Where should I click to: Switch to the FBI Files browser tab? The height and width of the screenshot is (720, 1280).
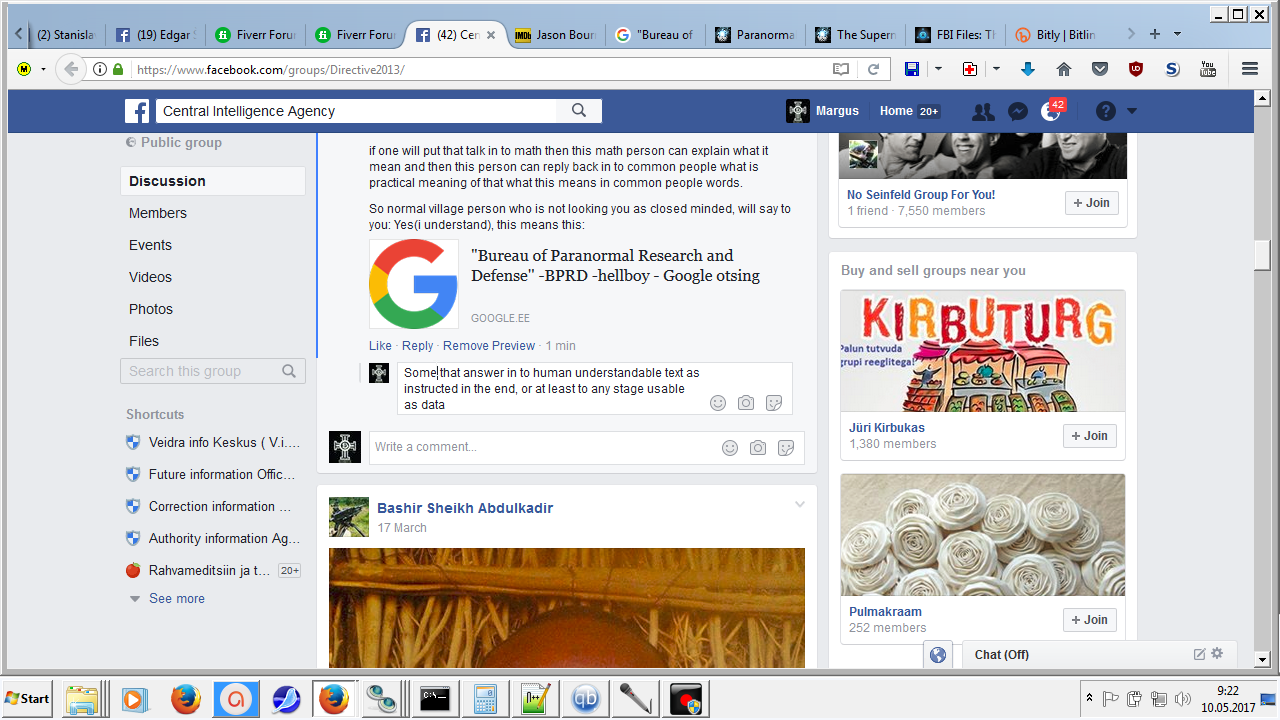(x=955, y=35)
